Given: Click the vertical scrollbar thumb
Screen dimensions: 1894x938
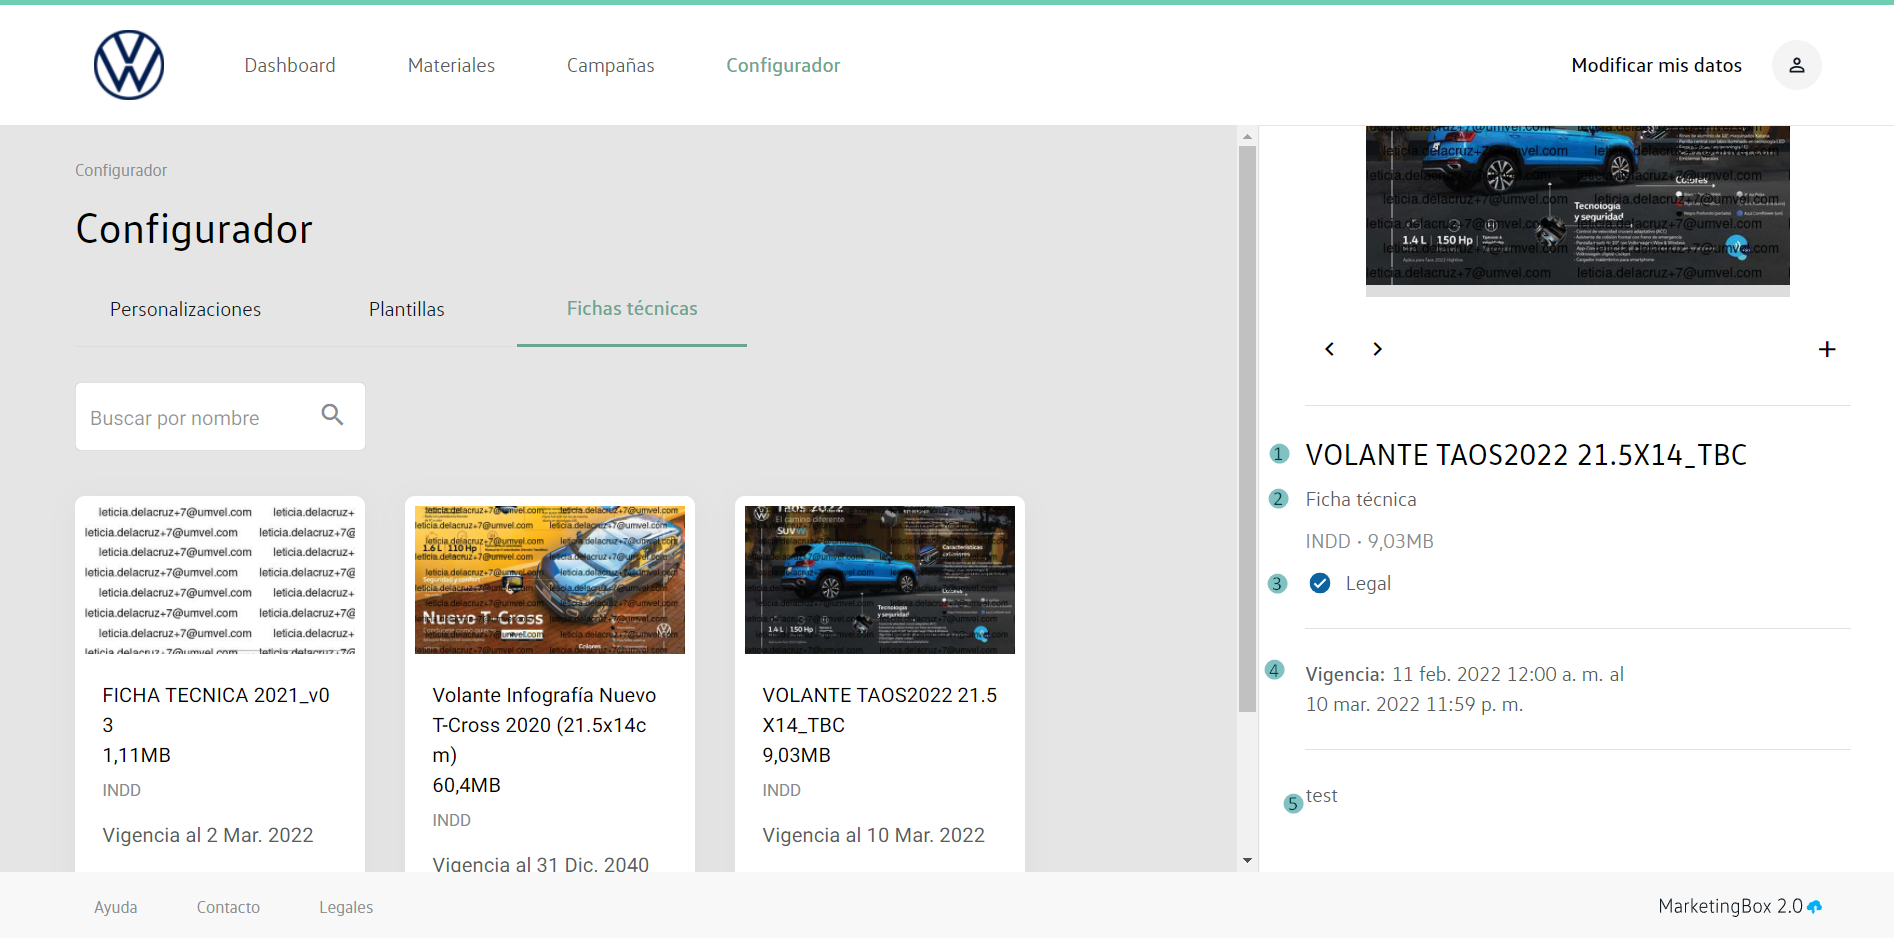Looking at the screenshot, I should tap(1247, 429).
